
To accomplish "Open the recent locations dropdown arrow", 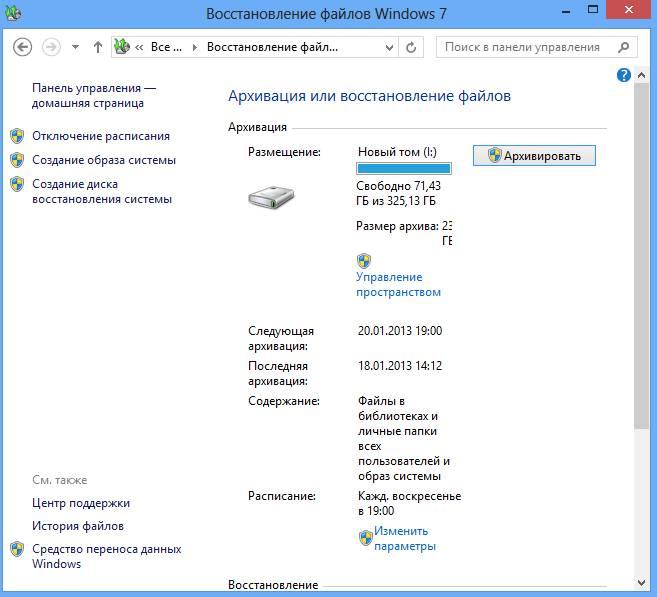I will pyautogui.click(x=75, y=47).
